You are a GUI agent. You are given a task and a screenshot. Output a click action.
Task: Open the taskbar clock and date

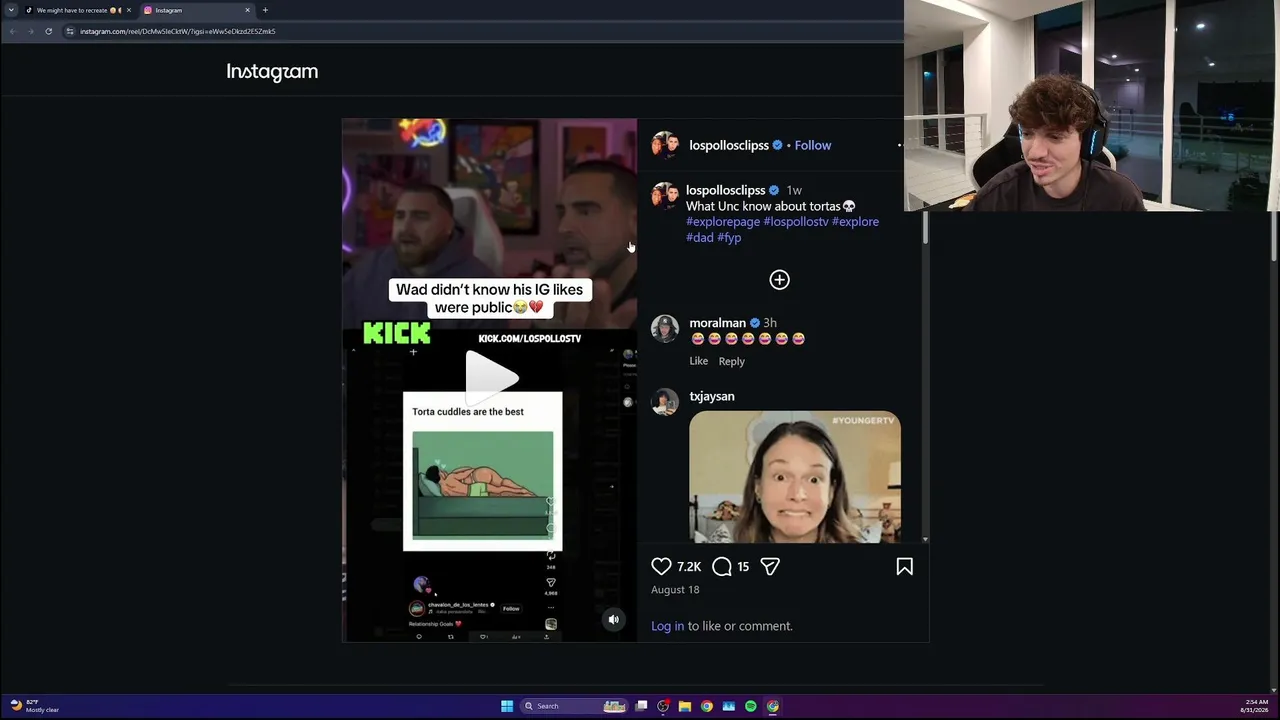point(1256,706)
